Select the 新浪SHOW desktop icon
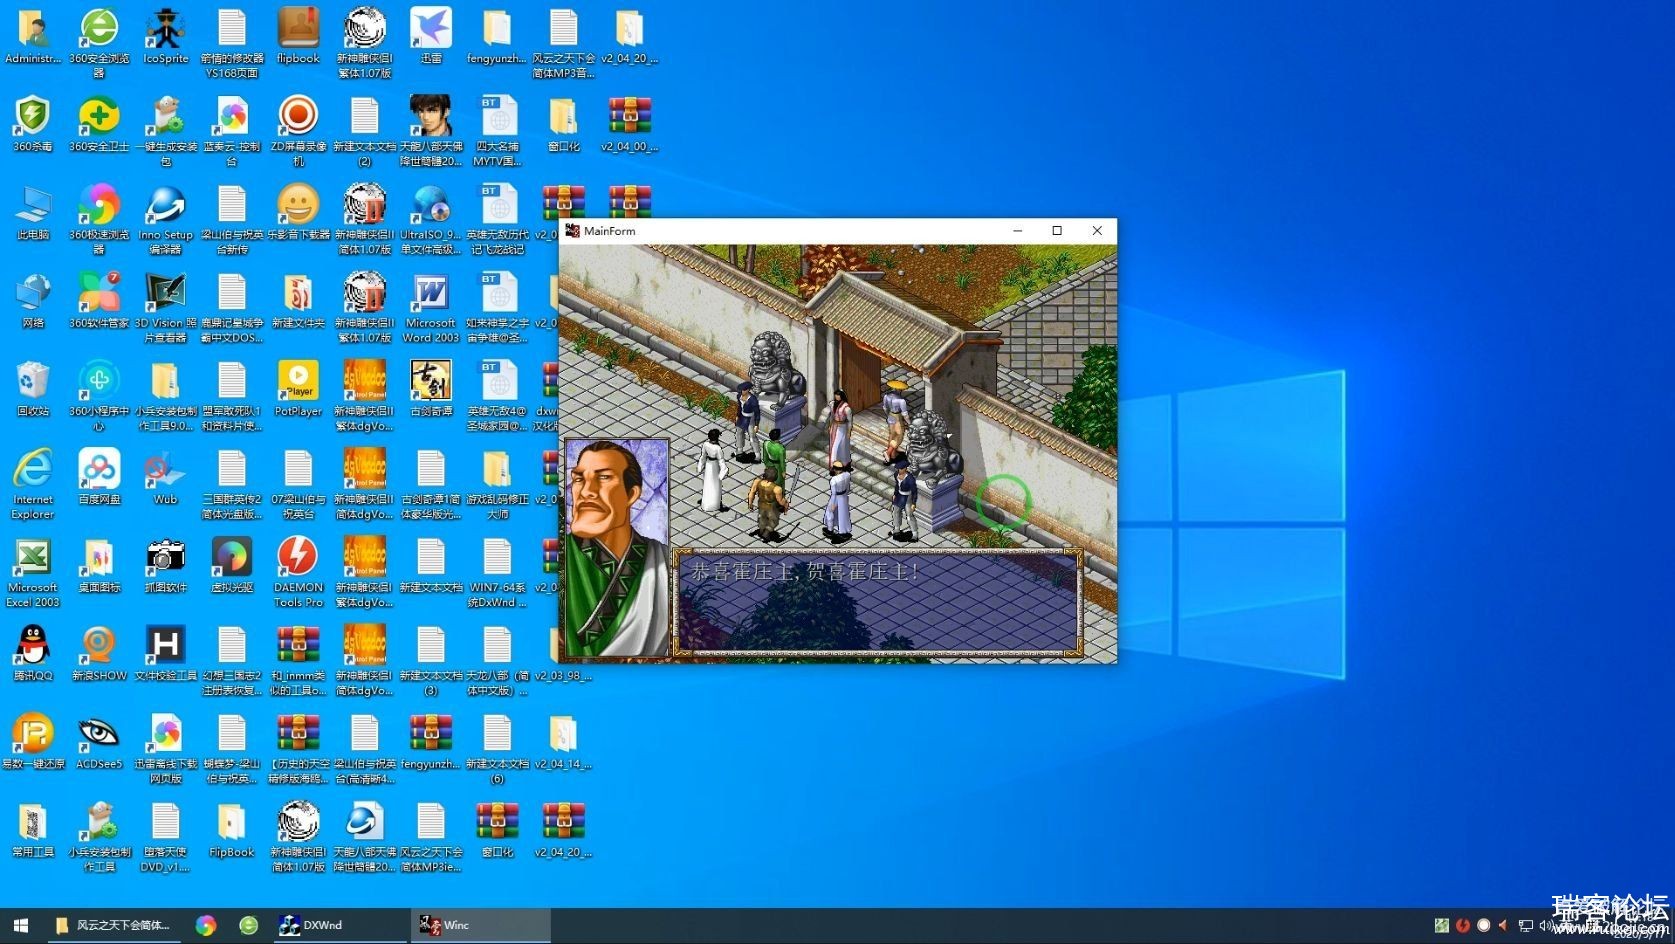This screenshot has height=944, width=1675. coord(99,652)
